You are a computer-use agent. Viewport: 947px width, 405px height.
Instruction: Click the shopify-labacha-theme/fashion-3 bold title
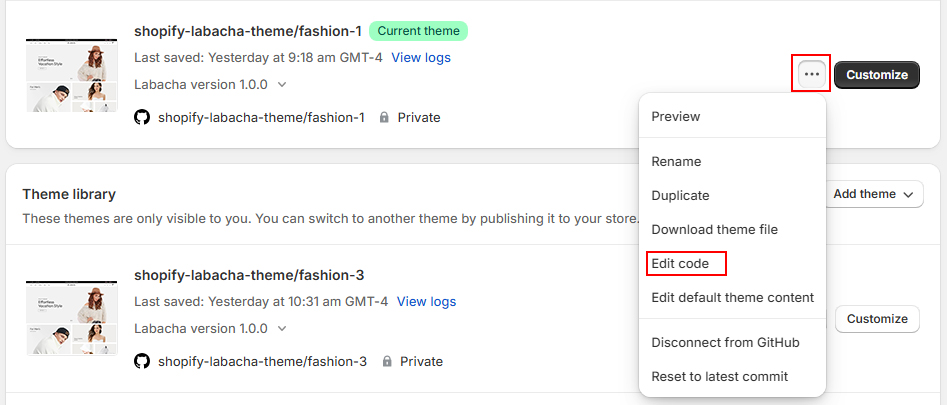click(x=249, y=276)
